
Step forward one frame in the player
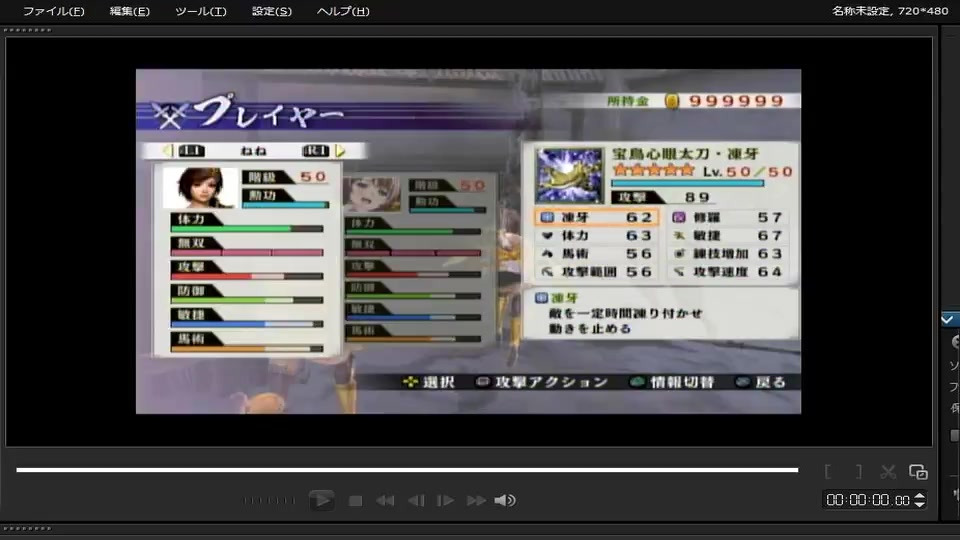click(445, 501)
